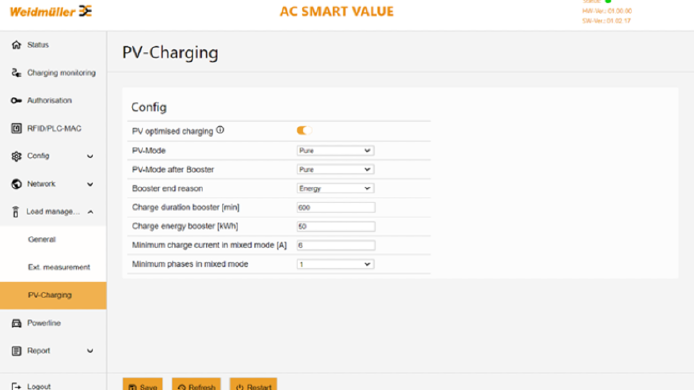
Task: Click the Logout link
Action: coord(39,386)
